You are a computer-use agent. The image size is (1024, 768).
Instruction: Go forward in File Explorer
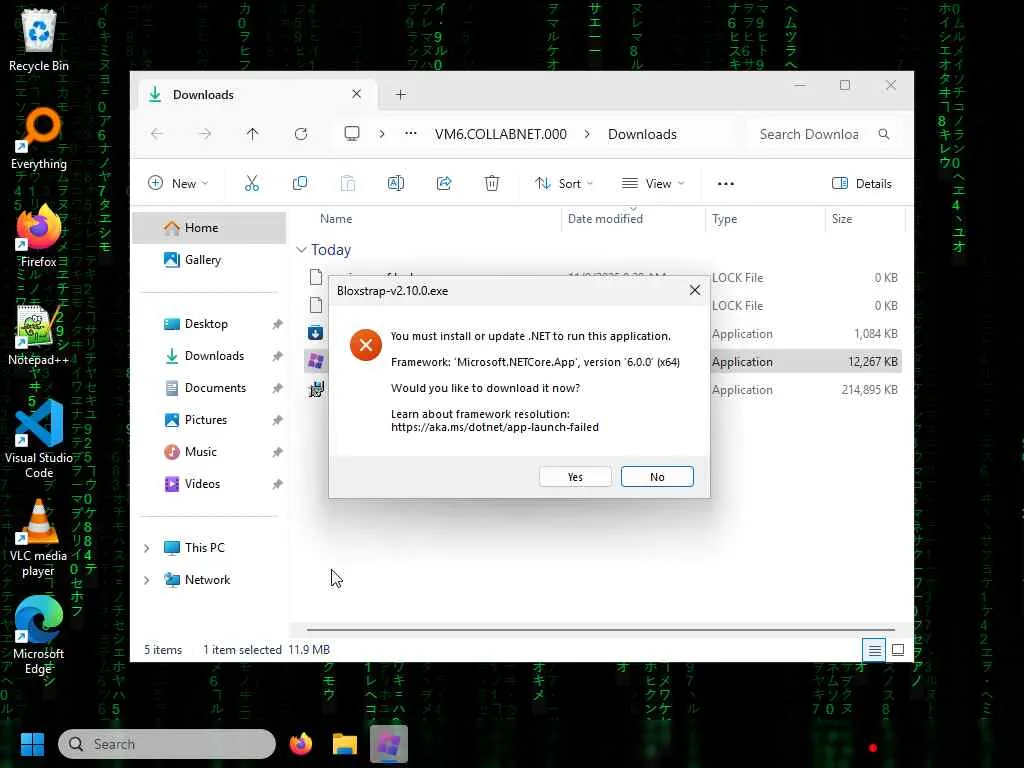(205, 134)
